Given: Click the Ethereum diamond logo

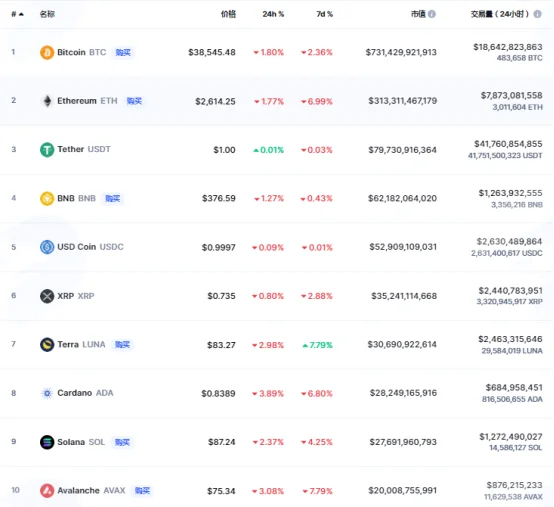Looking at the screenshot, I should [x=47, y=101].
